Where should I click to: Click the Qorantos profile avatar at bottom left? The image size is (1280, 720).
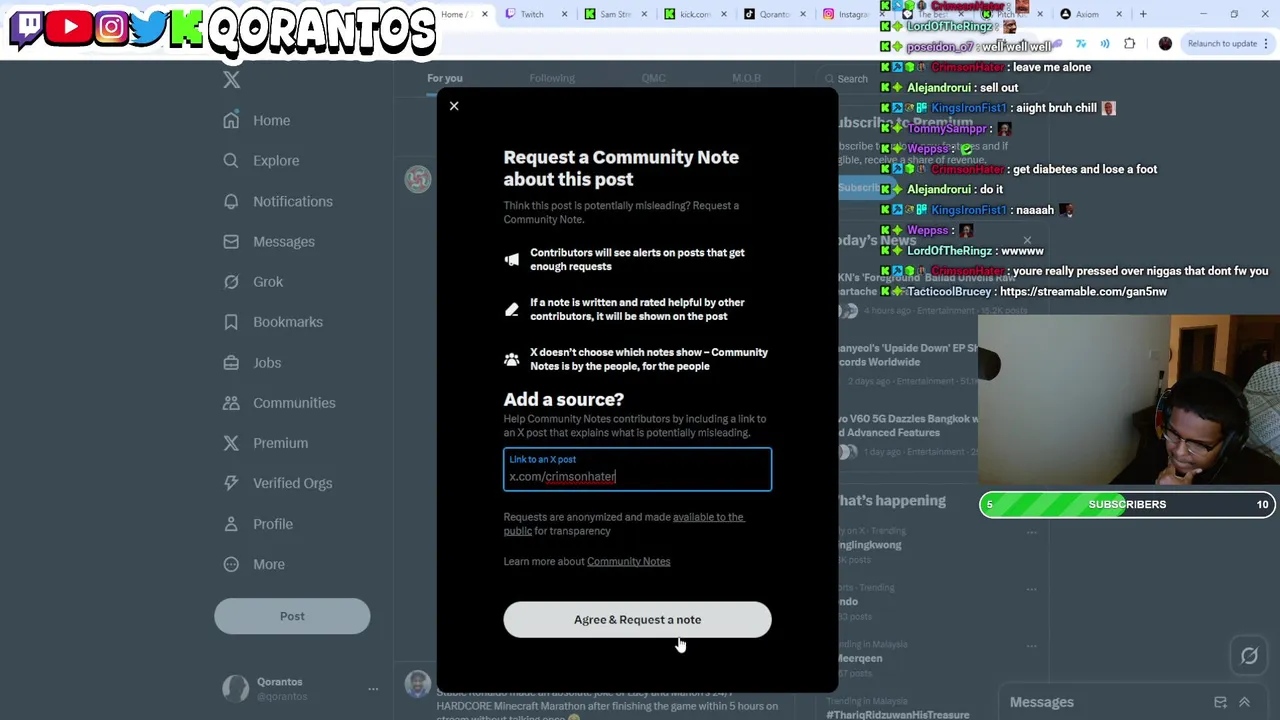235,688
